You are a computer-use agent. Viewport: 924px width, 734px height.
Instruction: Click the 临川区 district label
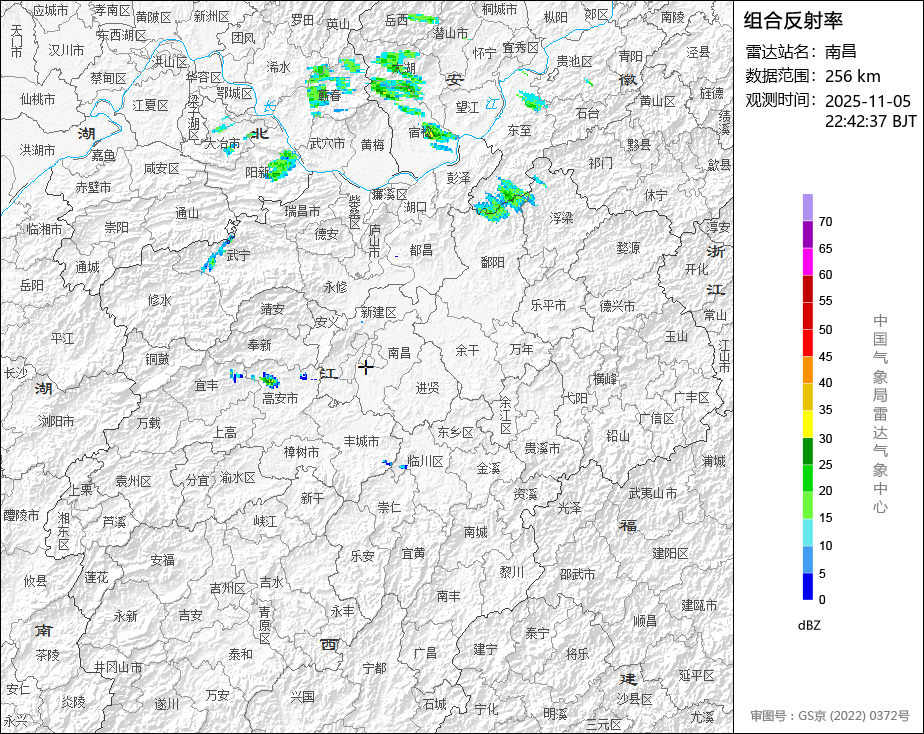[x=425, y=461]
